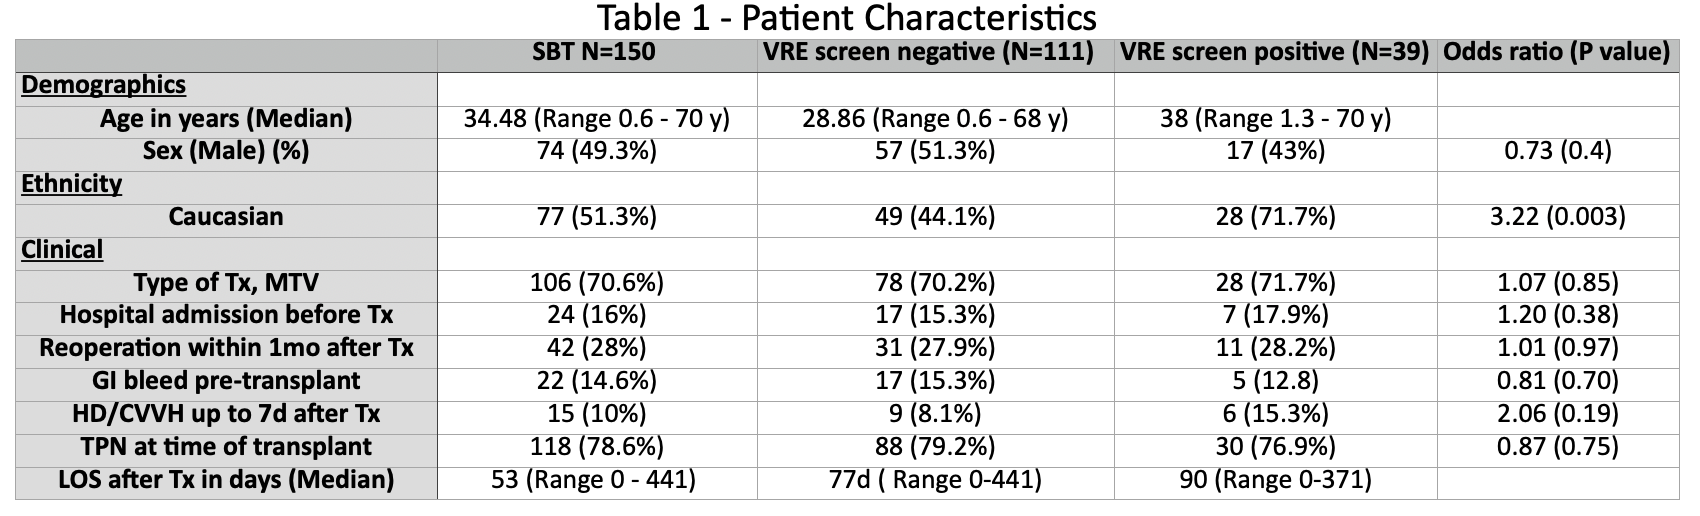Viewport: 1700px width, 516px height.
Task: Select the "Sex (Male) (%)" row label
Action: pyautogui.click(x=226, y=151)
